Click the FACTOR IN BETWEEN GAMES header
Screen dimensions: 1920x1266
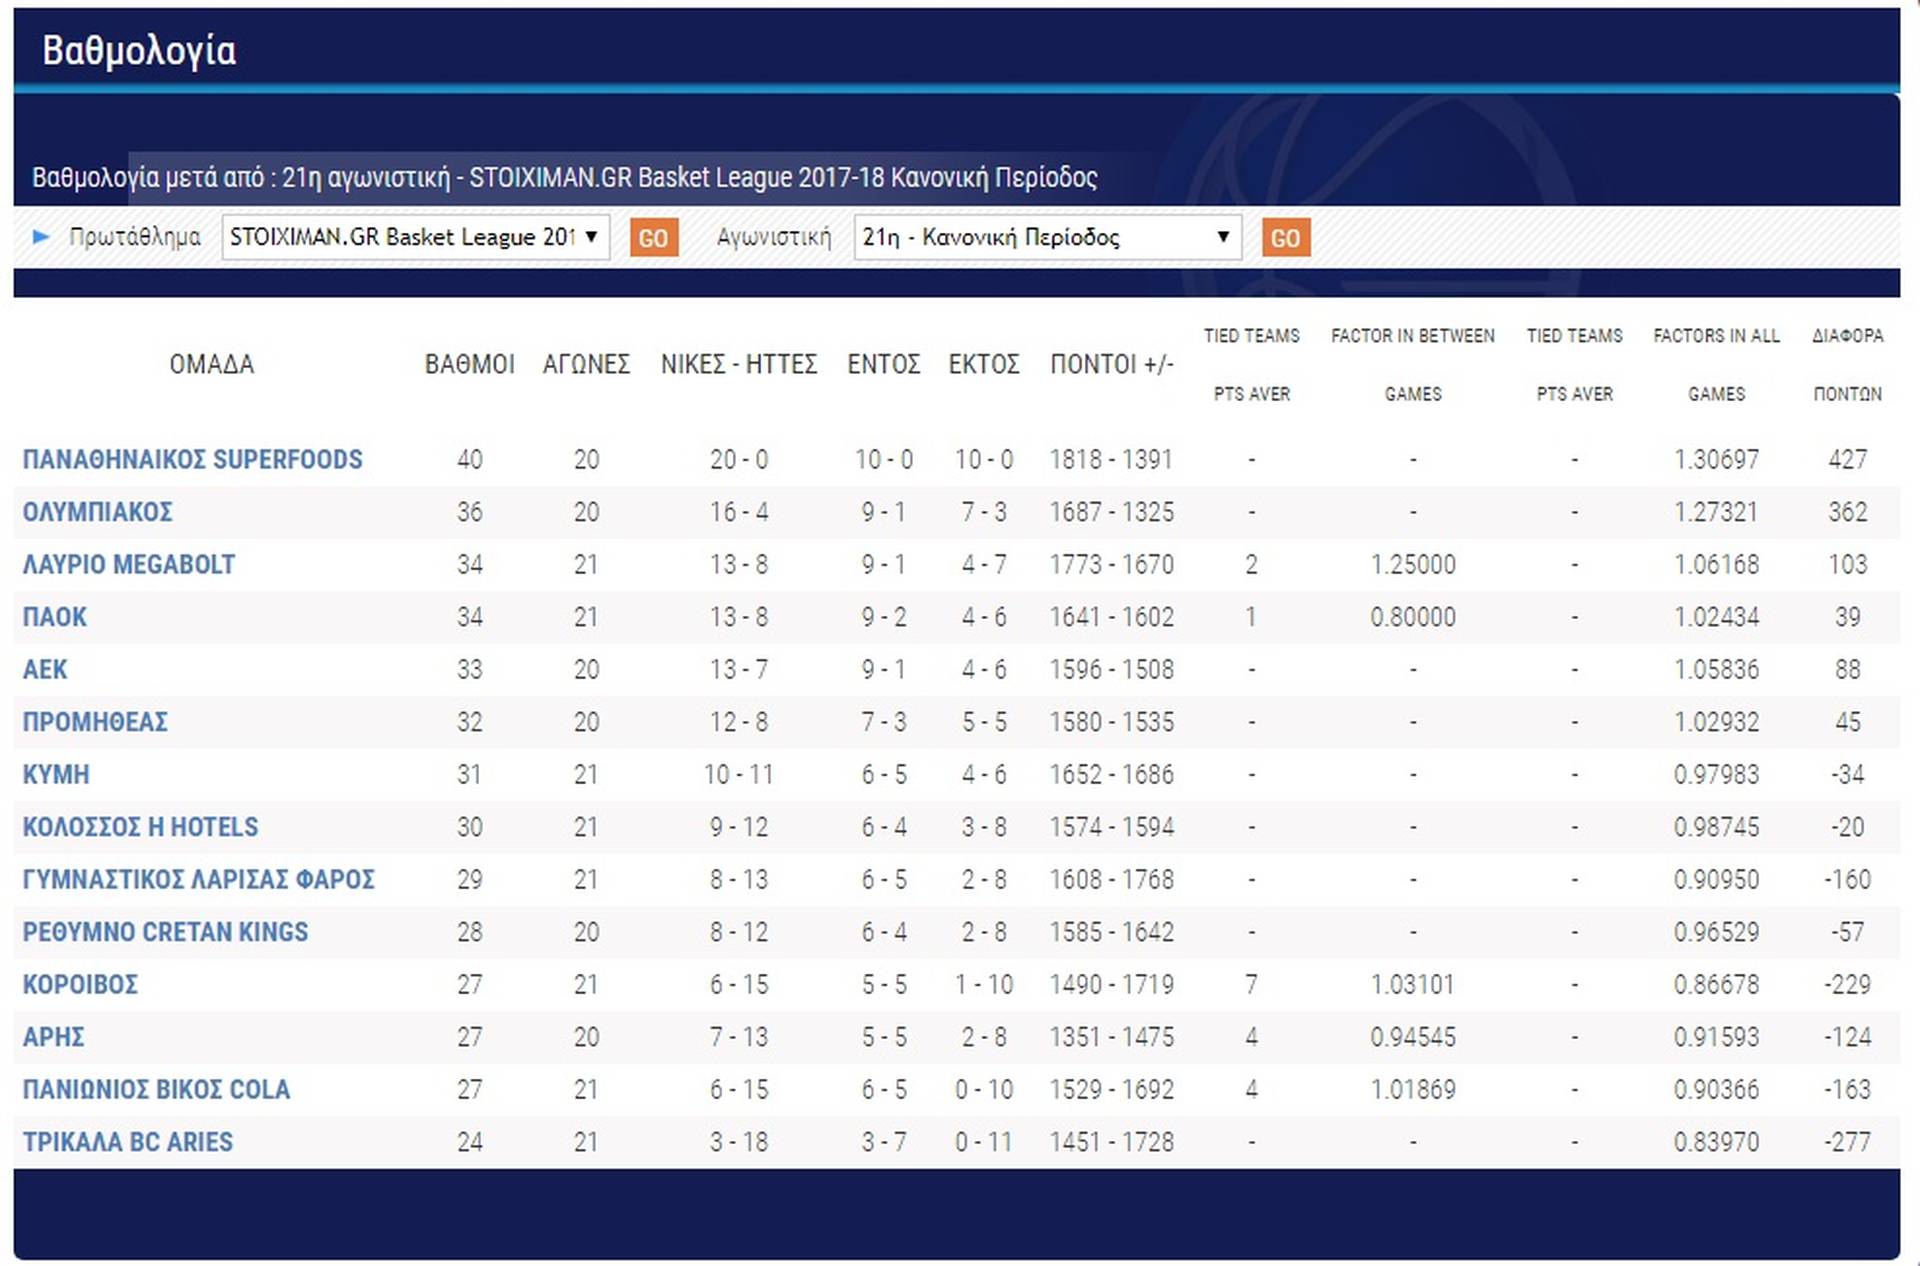point(1413,365)
